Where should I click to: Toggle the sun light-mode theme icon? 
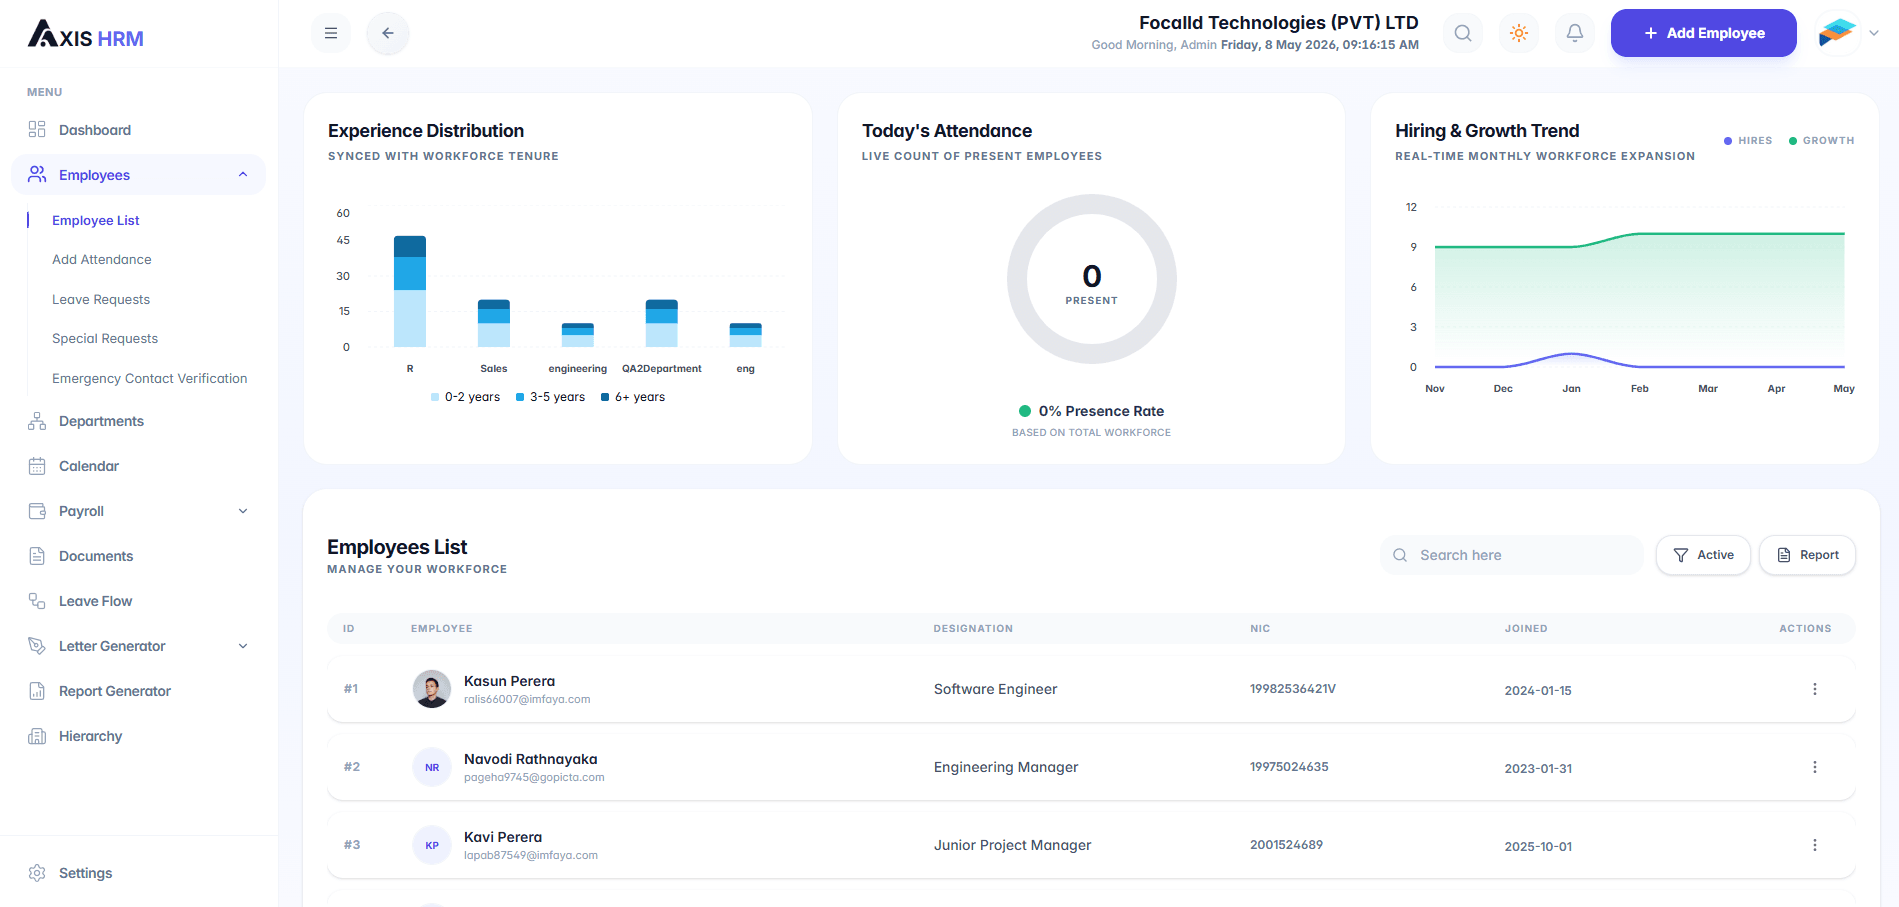tap(1519, 33)
